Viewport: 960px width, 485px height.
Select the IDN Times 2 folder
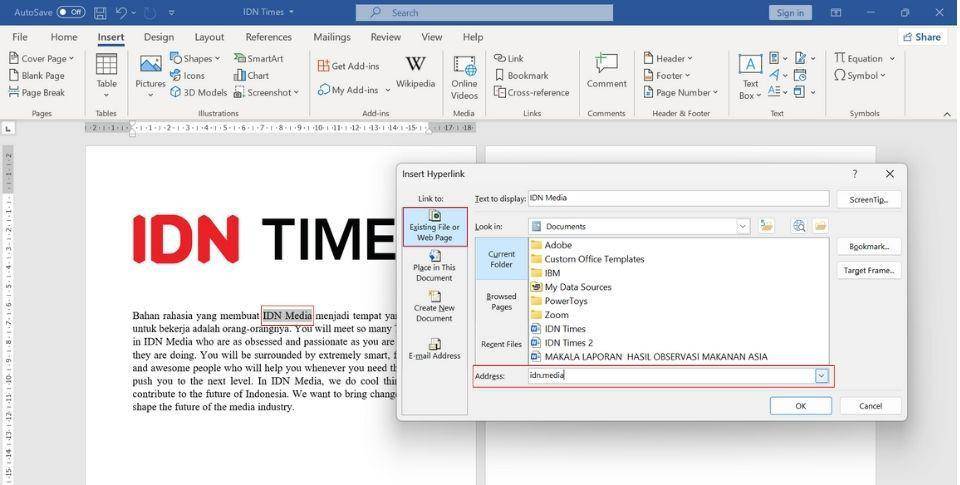coord(568,343)
